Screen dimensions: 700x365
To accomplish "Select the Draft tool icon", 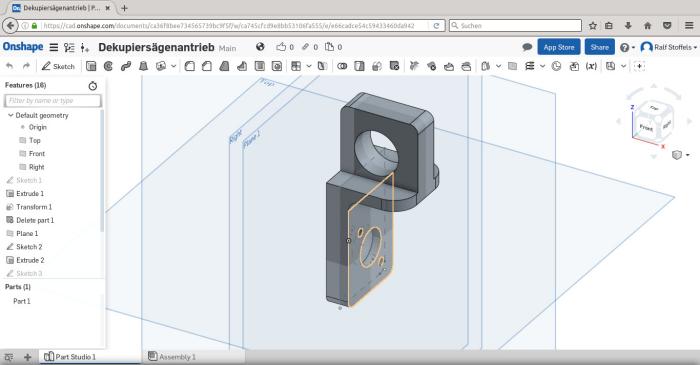I will (224, 66).
